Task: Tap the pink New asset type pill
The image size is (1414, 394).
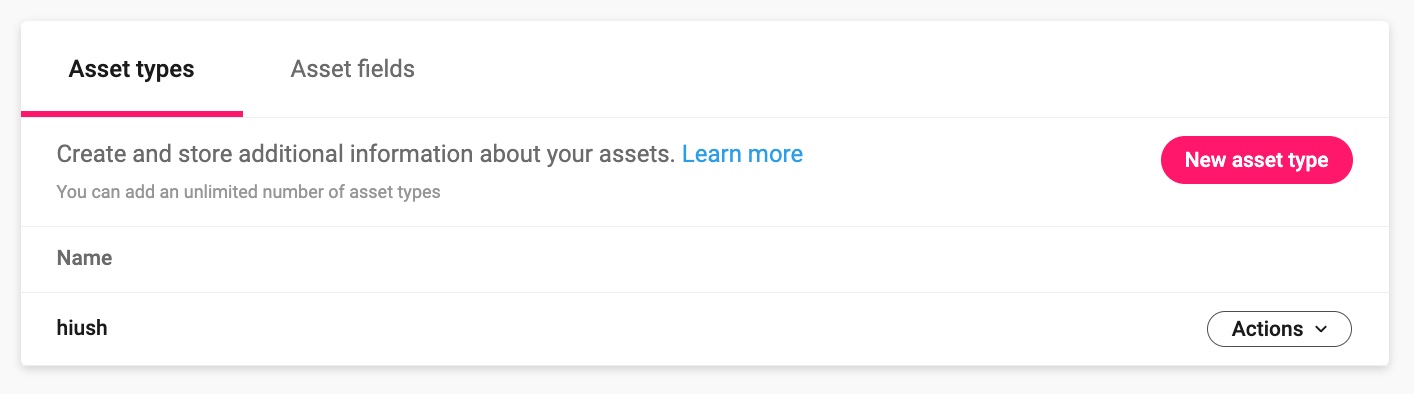Action: coord(1256,160)
